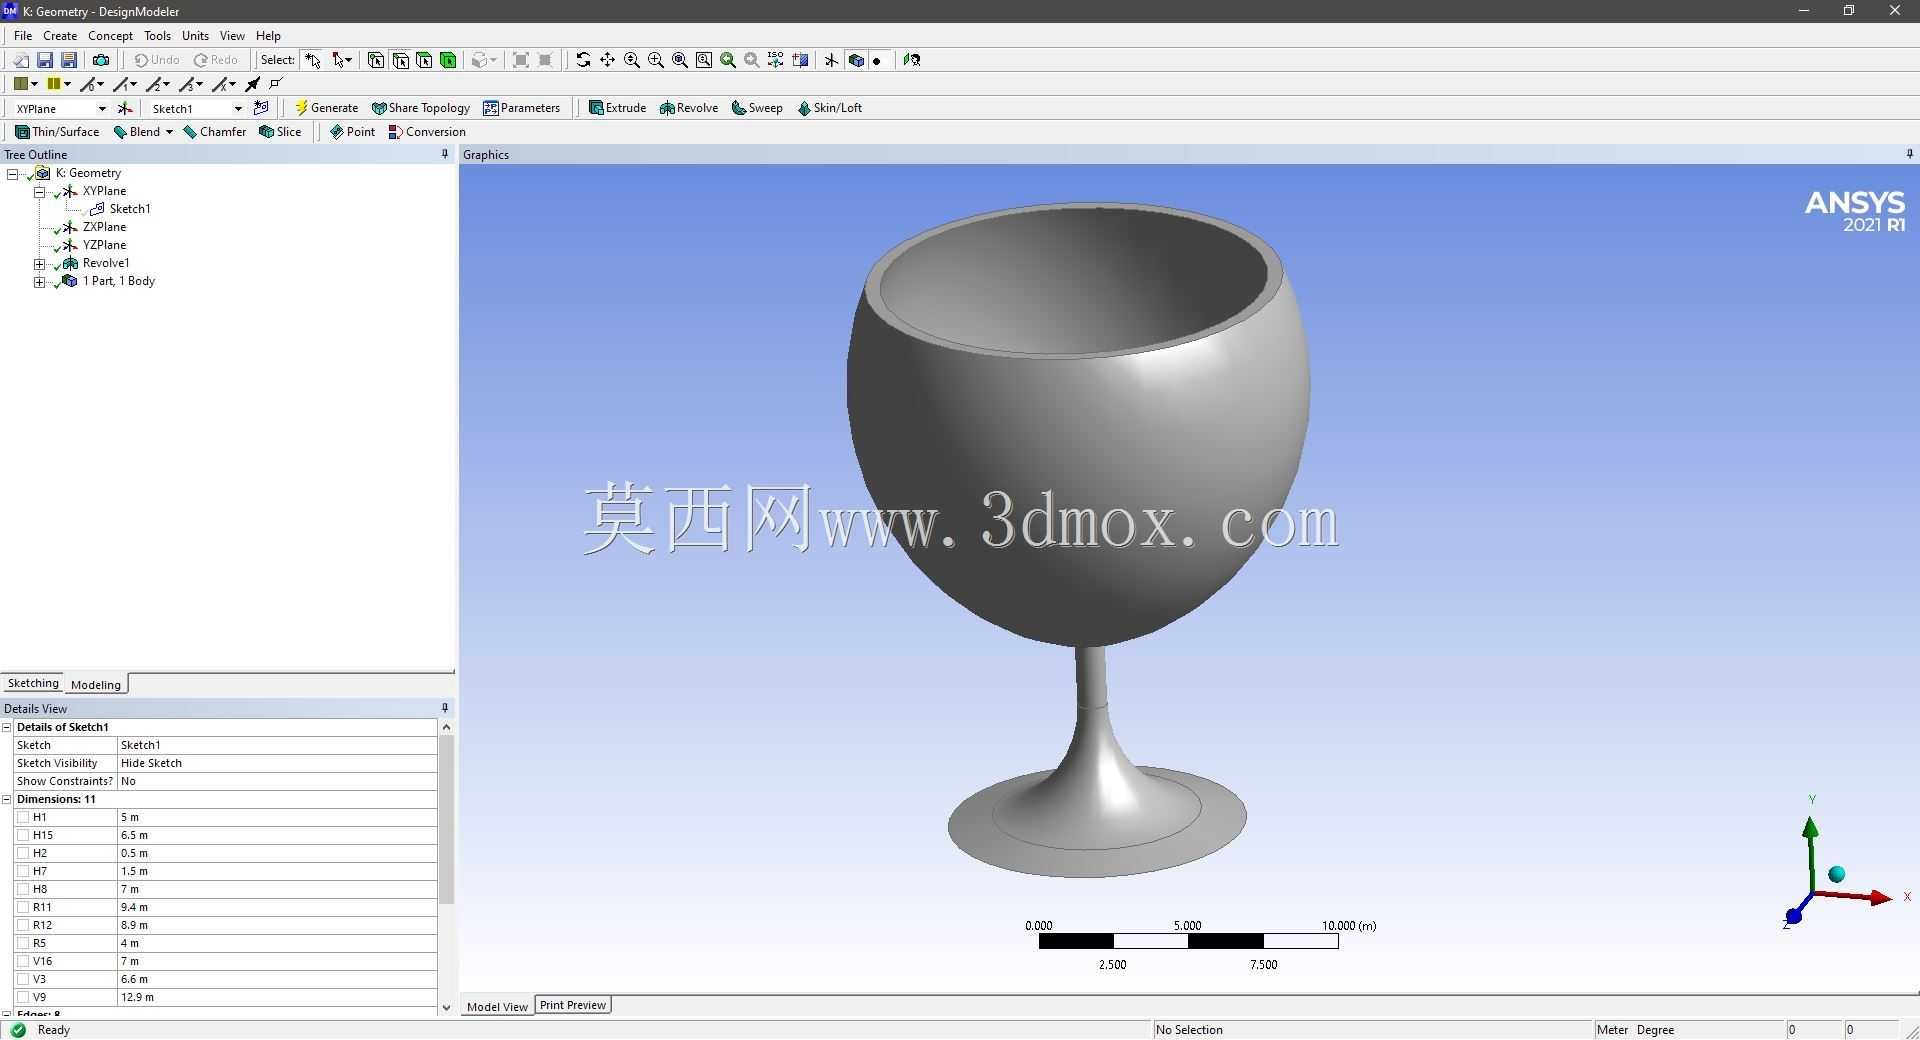Click the New file icon
This screenshot has height=1040, width=1920.
click(x=20, y=60)
